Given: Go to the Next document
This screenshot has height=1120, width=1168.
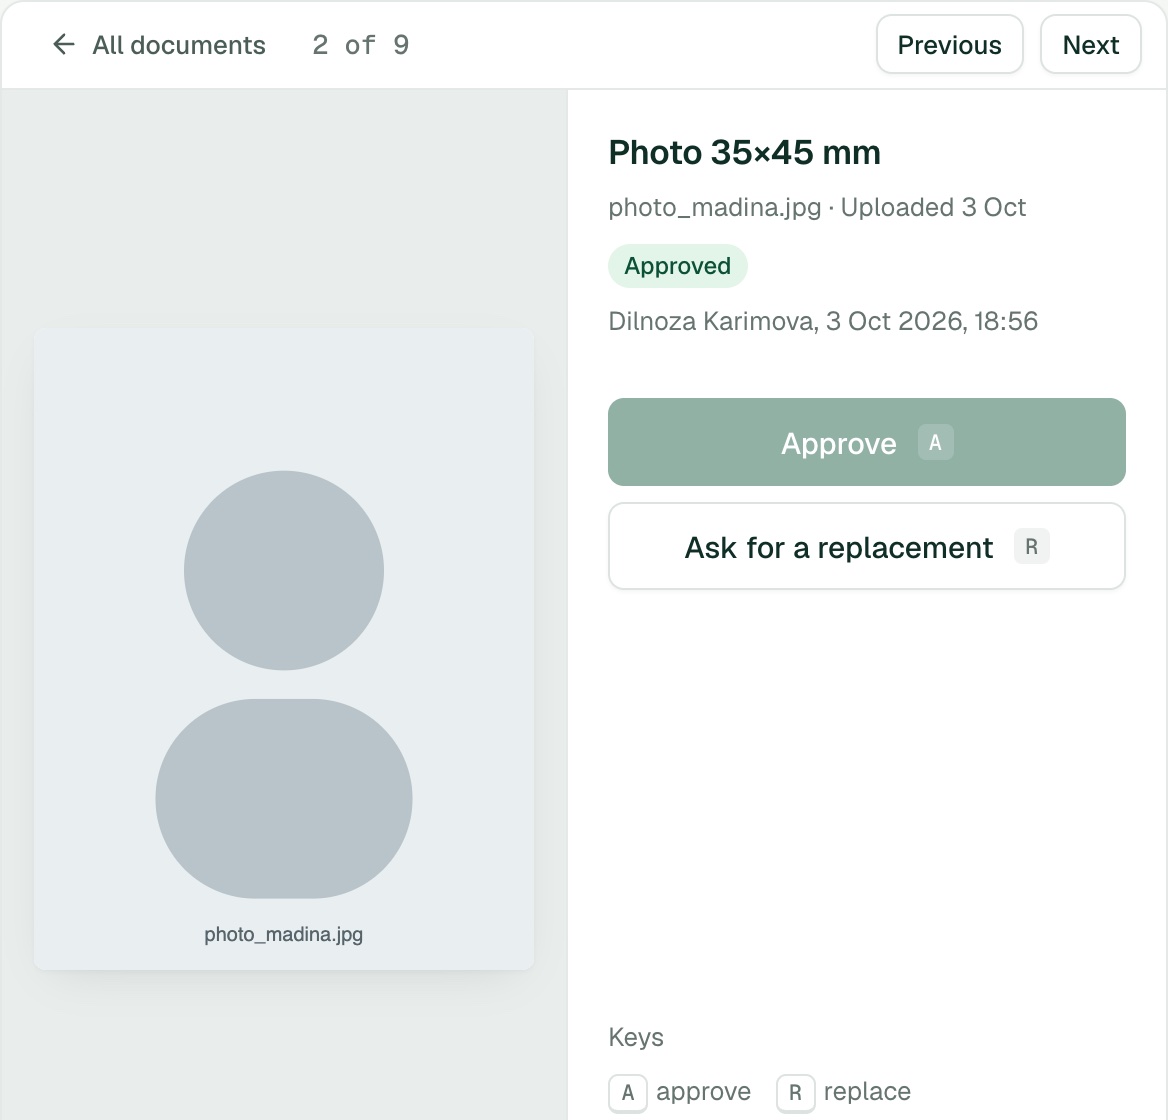Looking at the screenshot, I should (x=1091, y=45).
